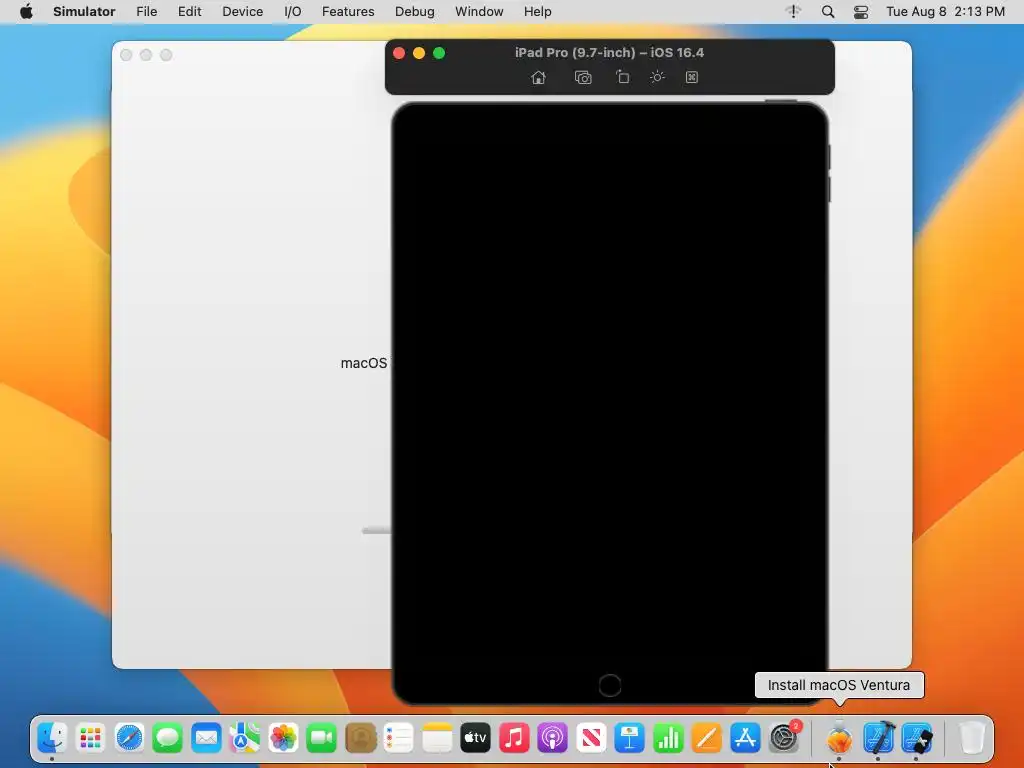Open the Simulator app menu
This screenshot has height=768, width=1024.
pyautogui.click(x=84, y=12)
